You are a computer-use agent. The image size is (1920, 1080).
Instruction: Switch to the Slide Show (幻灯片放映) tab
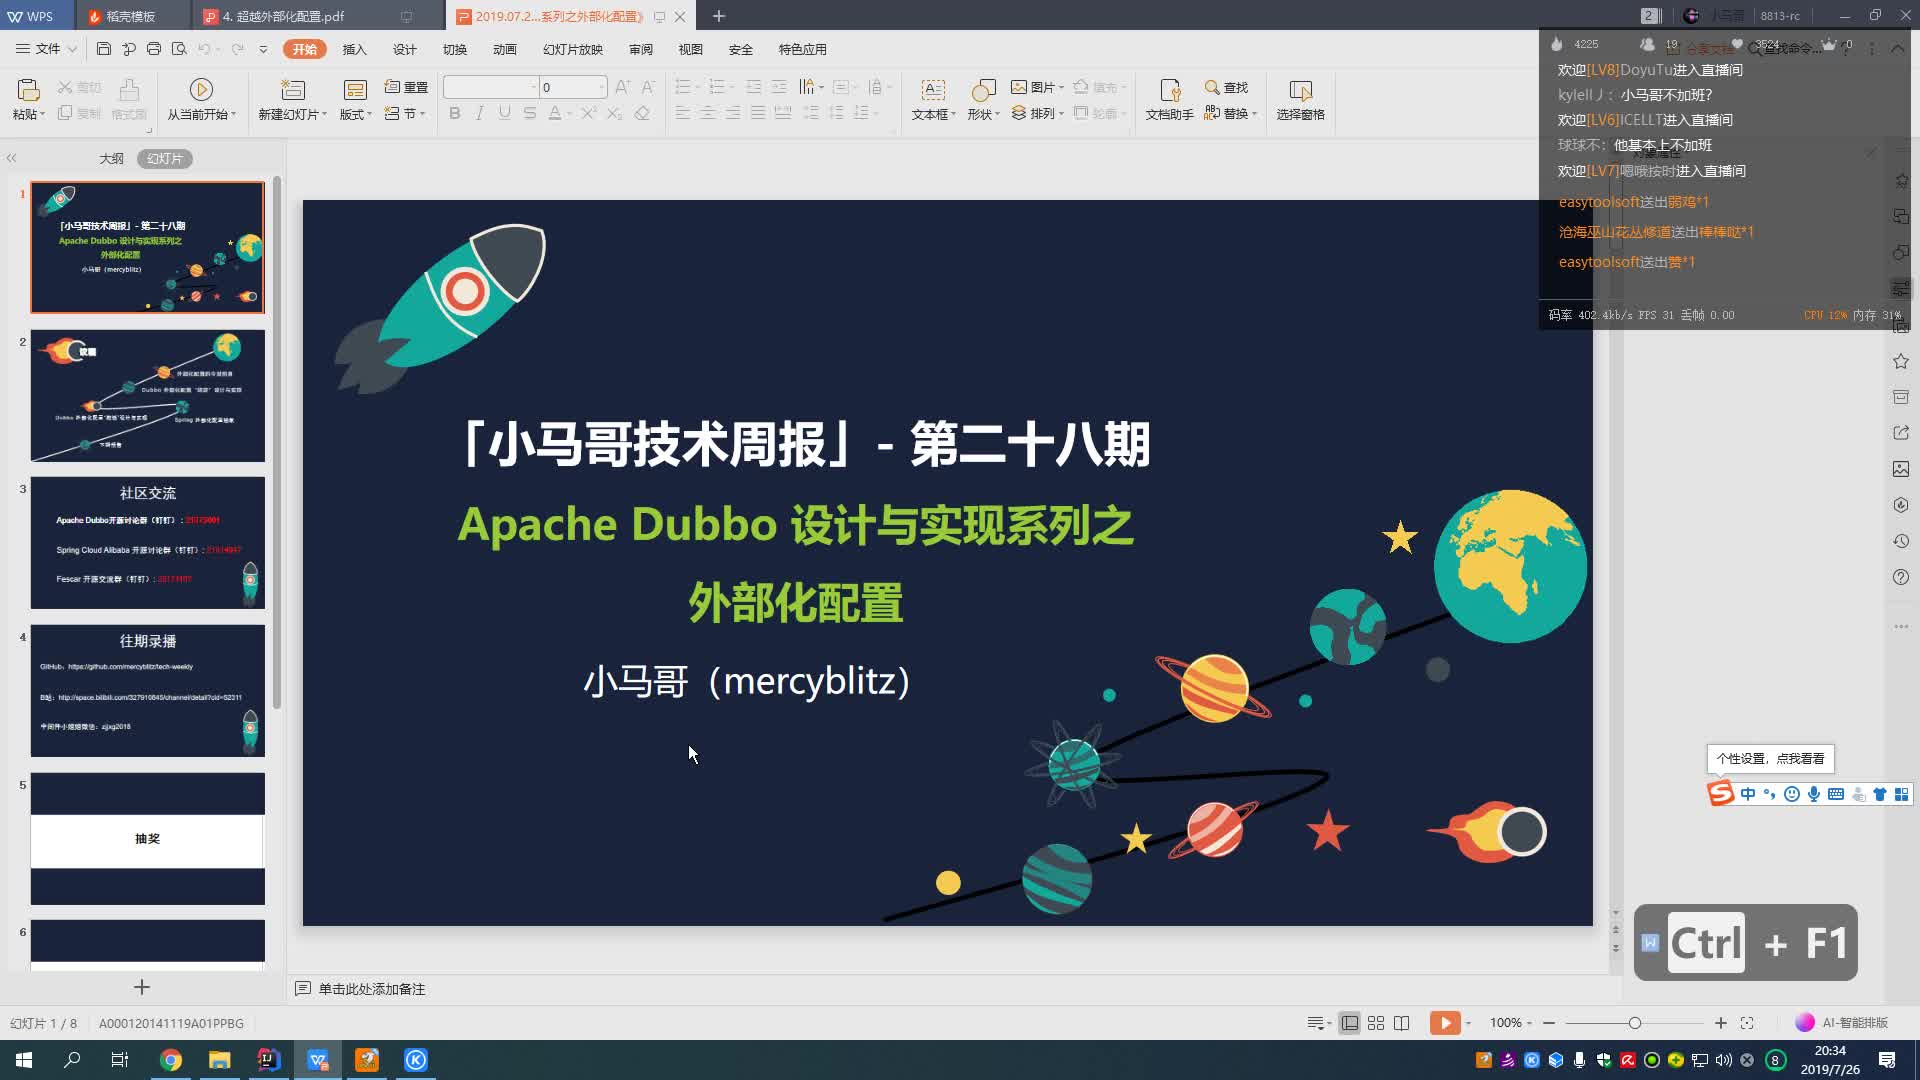(x=573, y=49)
